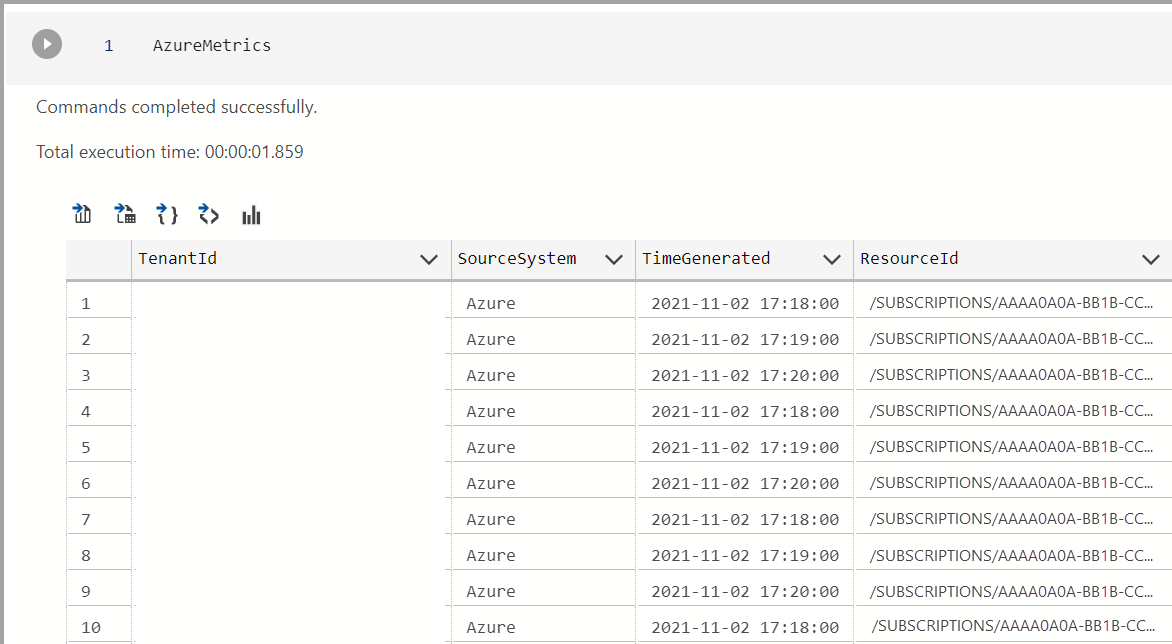This screenshot has height=644, width=1172.
Task: Click SourceSystem cell in row 3
Action: 491,376
